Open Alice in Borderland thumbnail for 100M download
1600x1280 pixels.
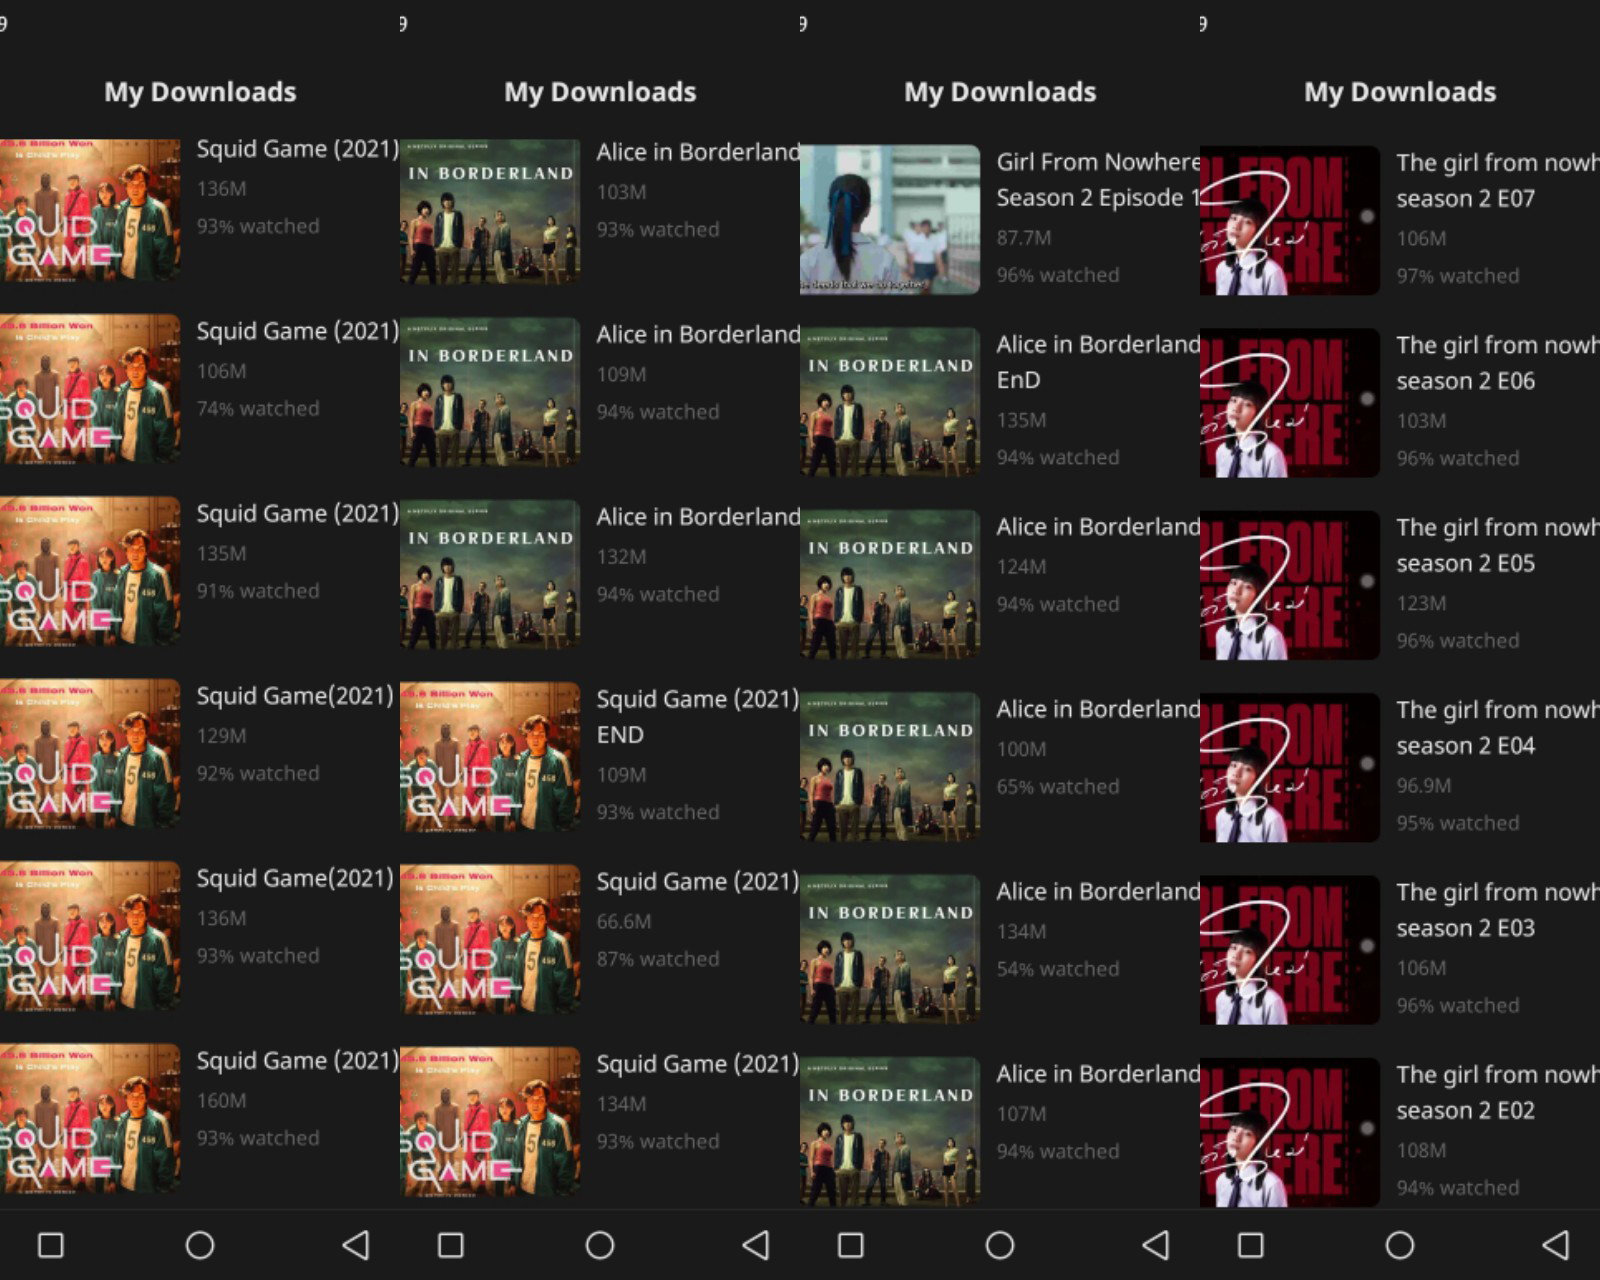pos(890,767)
